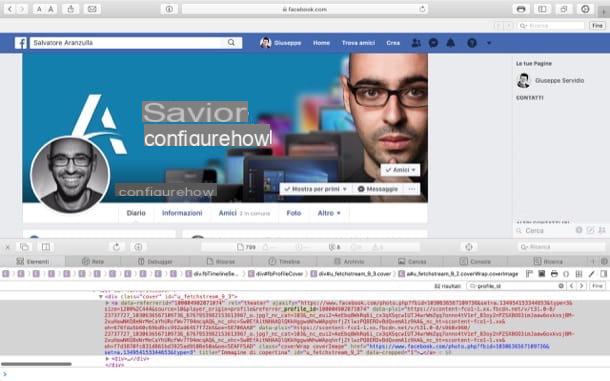Open the Facebook account dropdown arrow

point(489,43)
